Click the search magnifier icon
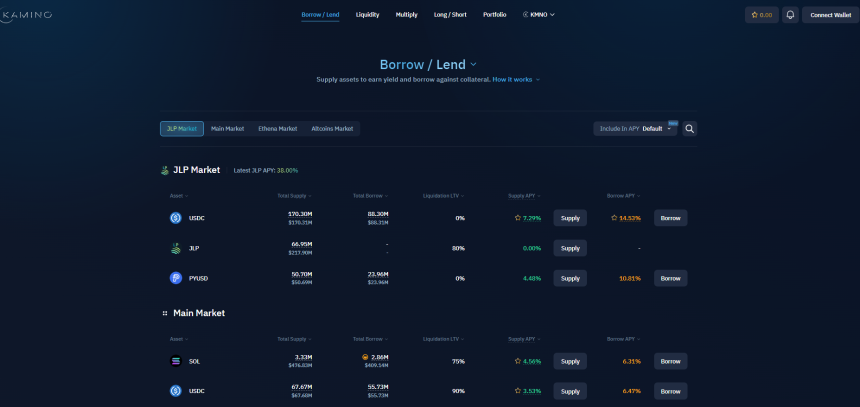Image resolution: width=860 pixels, height=407 pixels. [x=690, y=129]
